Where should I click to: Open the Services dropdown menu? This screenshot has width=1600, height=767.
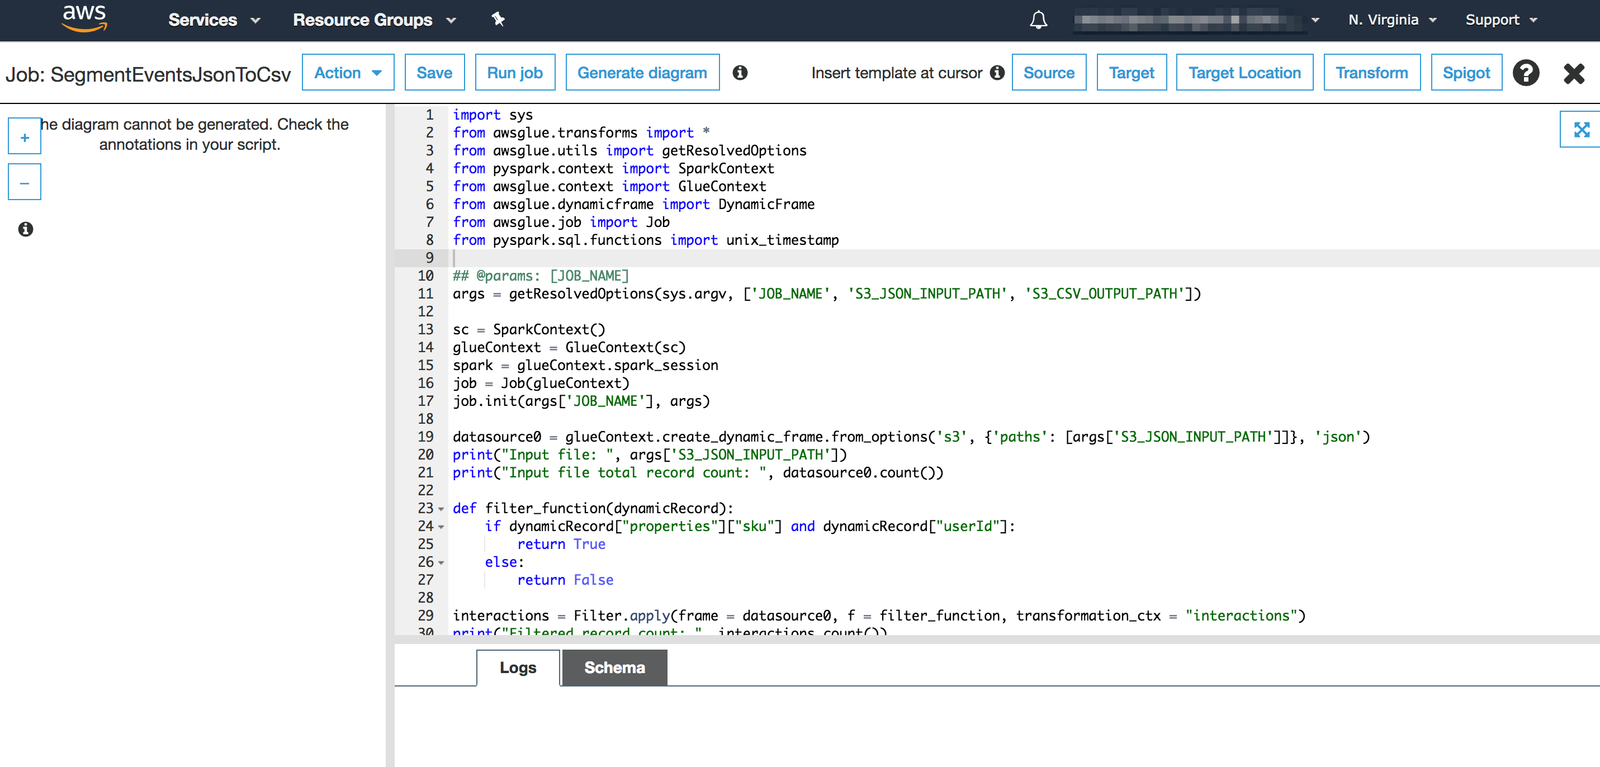click(214, 20)
